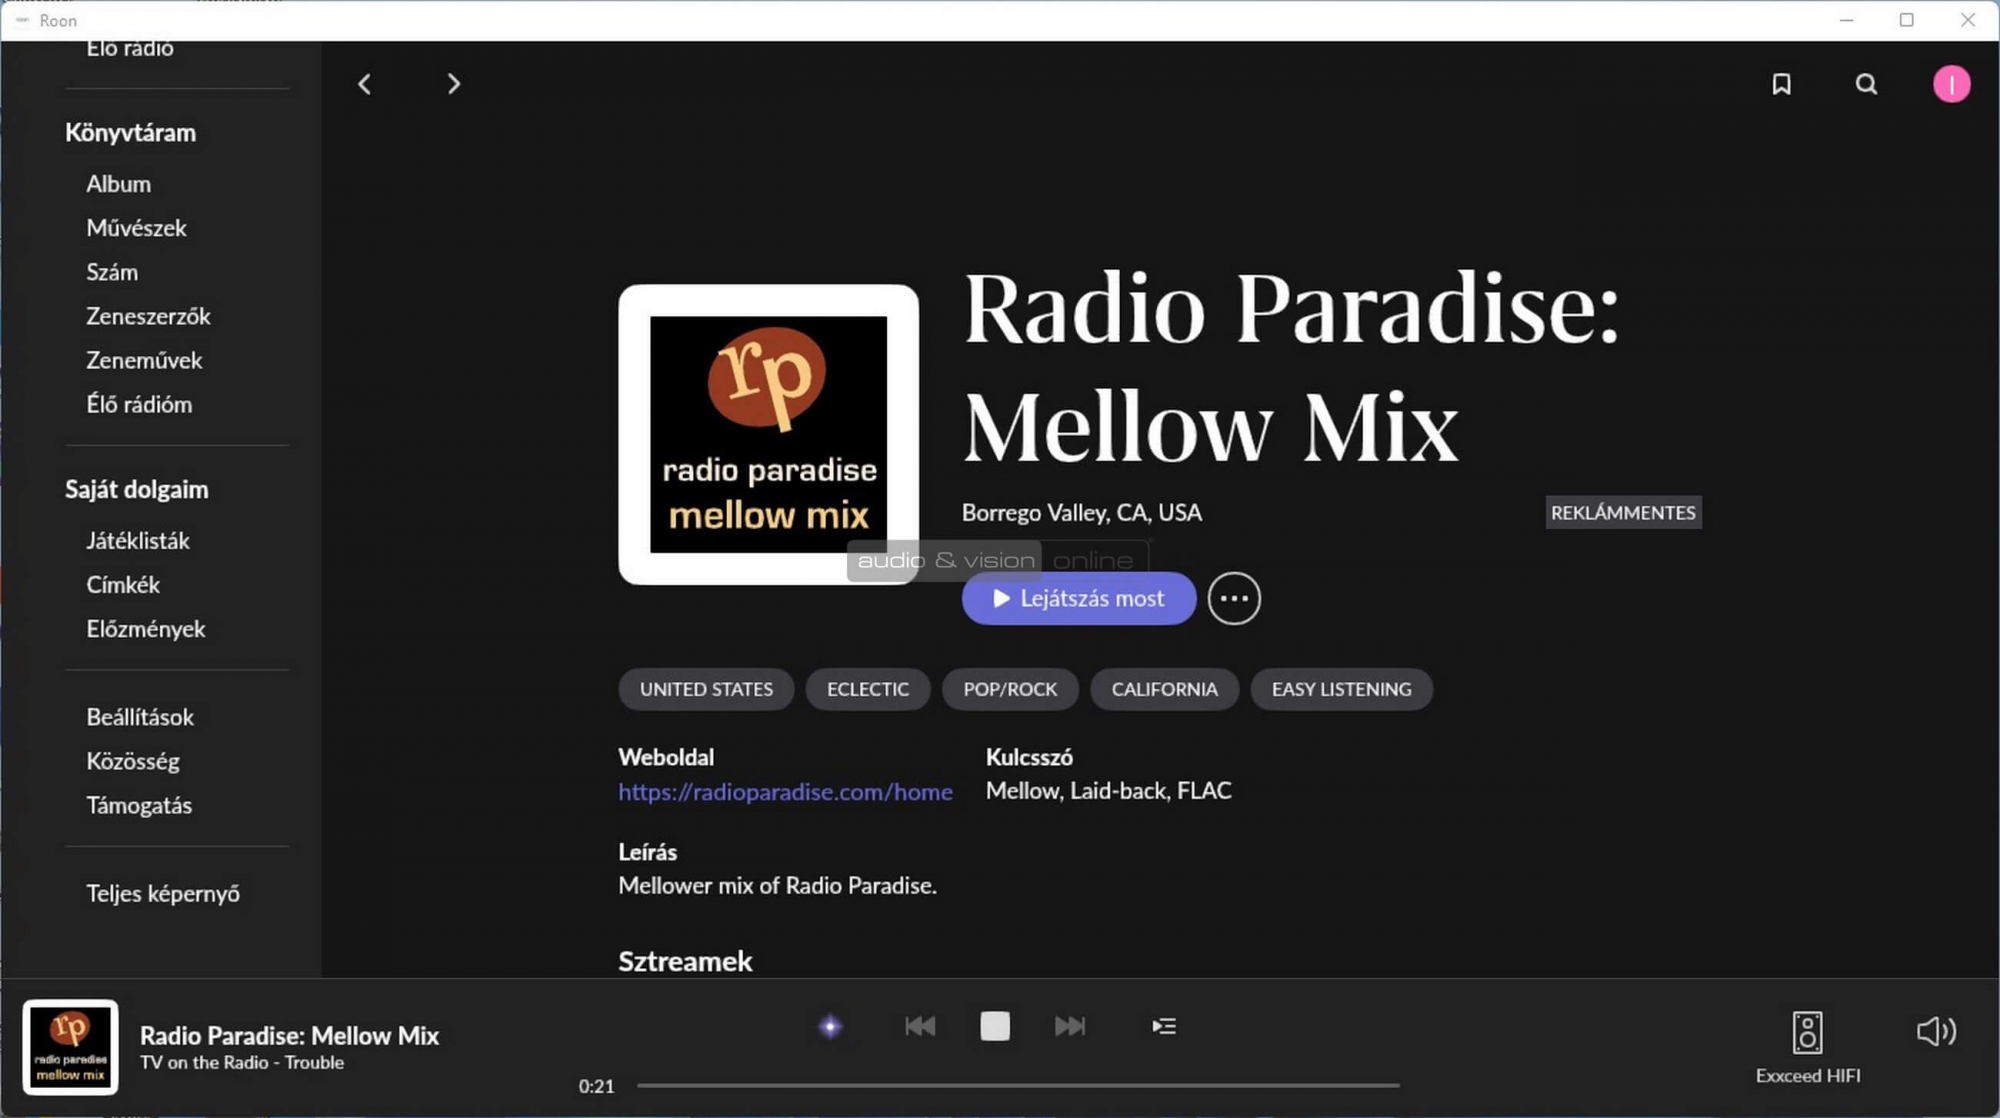
Task: Skip to next track
Action: pyautogui.click(x=1070, y=1026)
